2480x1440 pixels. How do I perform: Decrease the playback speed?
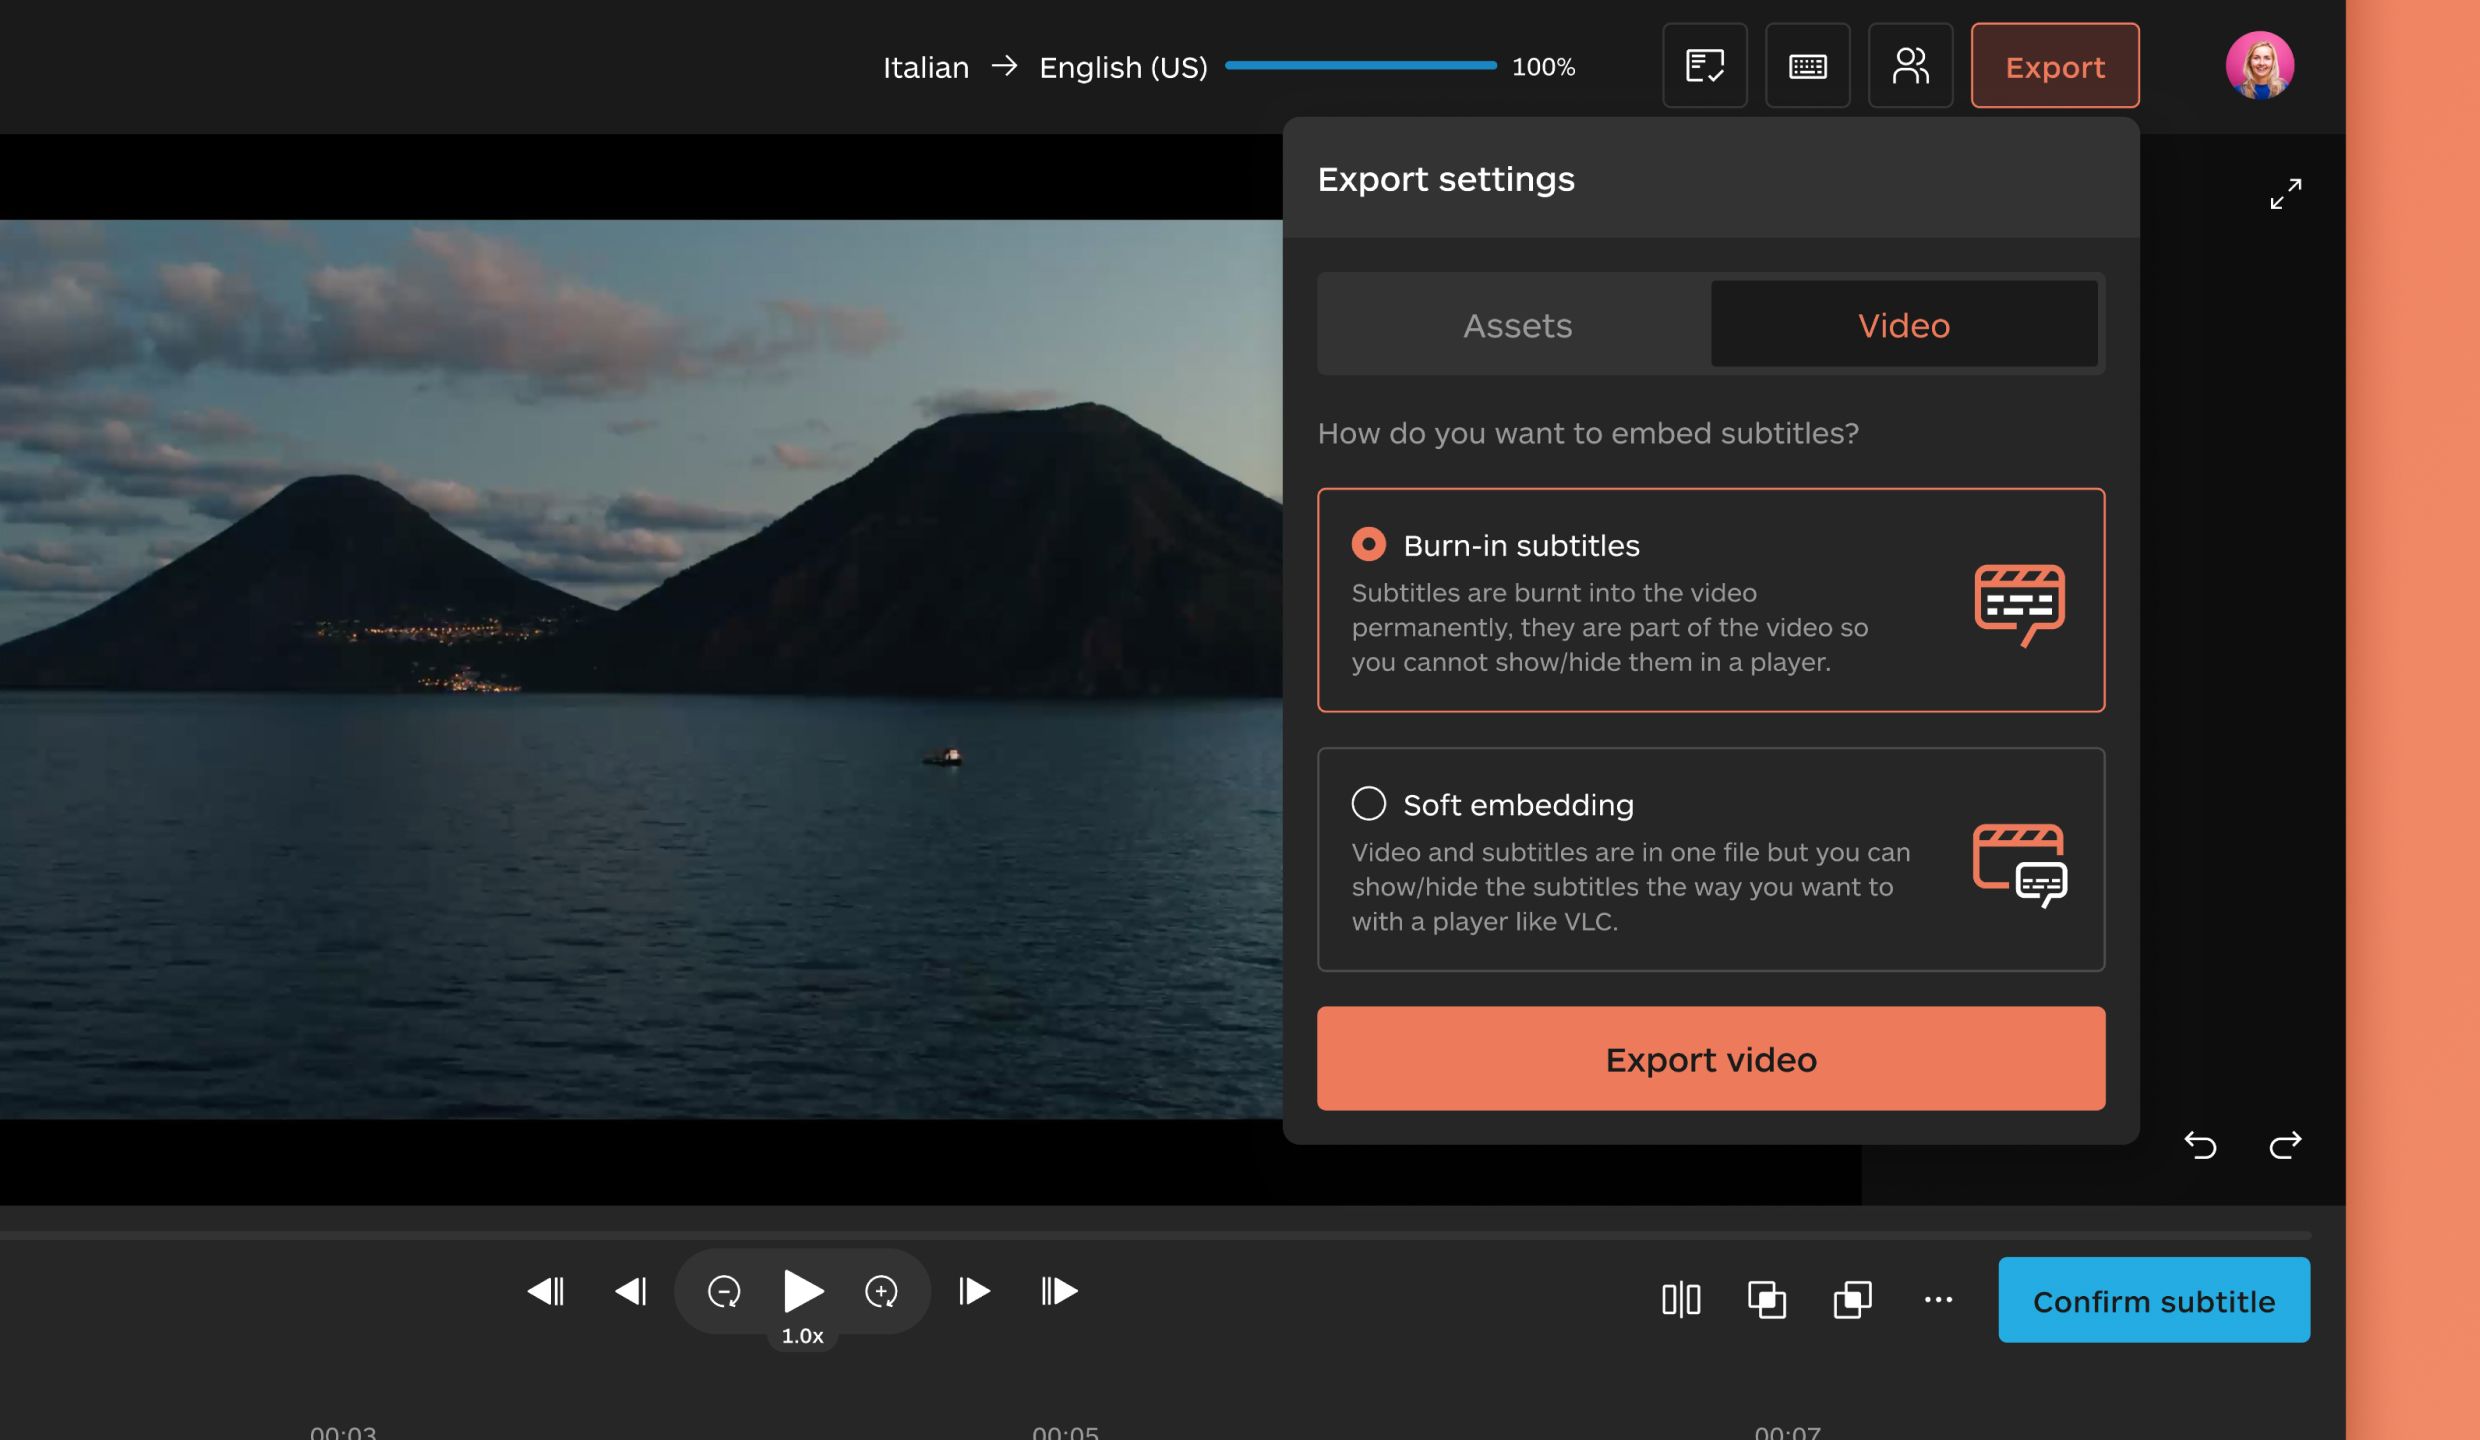point(724,1291)
